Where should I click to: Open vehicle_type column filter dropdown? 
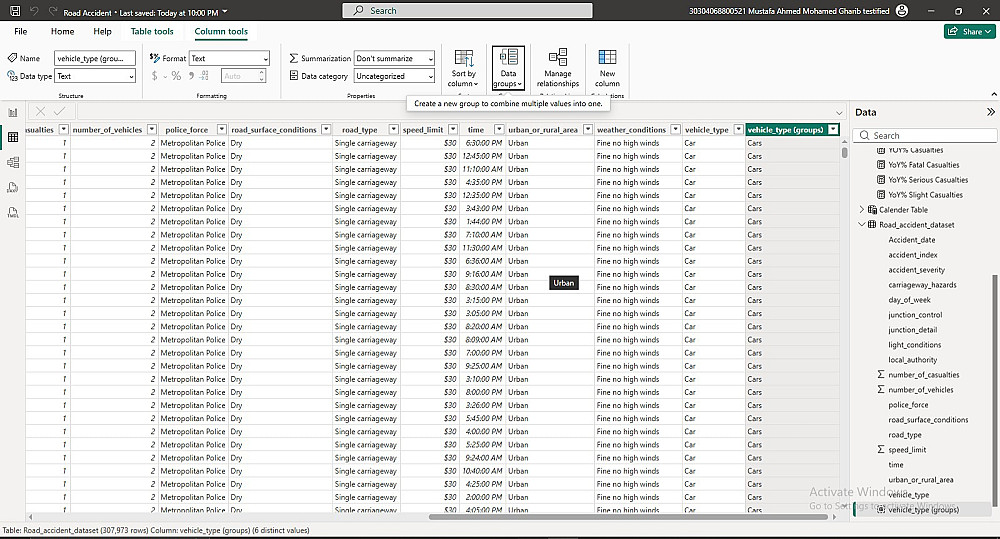pos(738,130)
